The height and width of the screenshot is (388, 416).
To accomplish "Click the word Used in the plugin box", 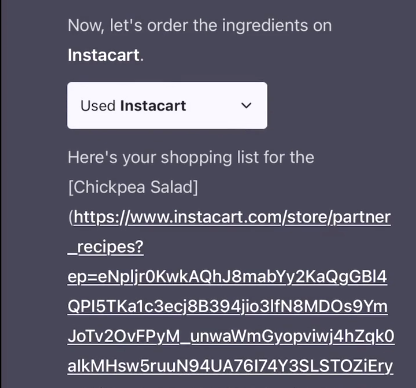I will point(98,106).
